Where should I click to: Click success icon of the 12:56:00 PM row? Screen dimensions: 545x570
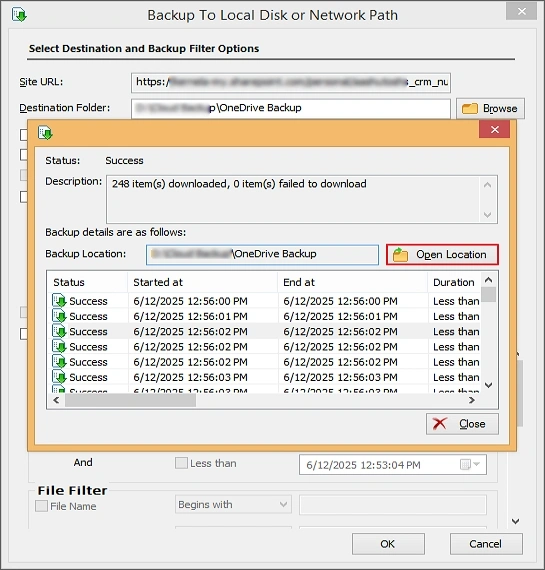pos(59,301)
